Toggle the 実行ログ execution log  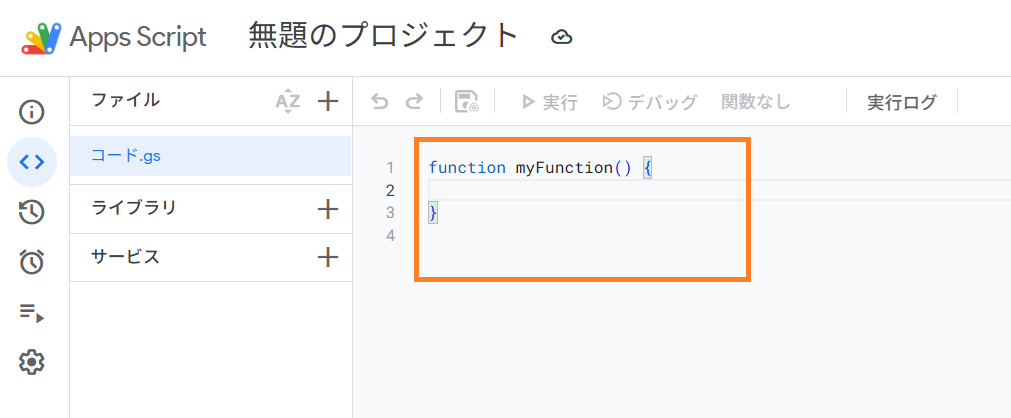tap(902, 102)
